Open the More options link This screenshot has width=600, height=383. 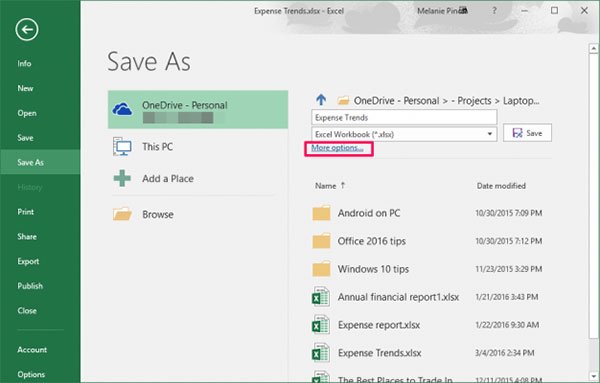pyautogui.click(x=337, y=148)
